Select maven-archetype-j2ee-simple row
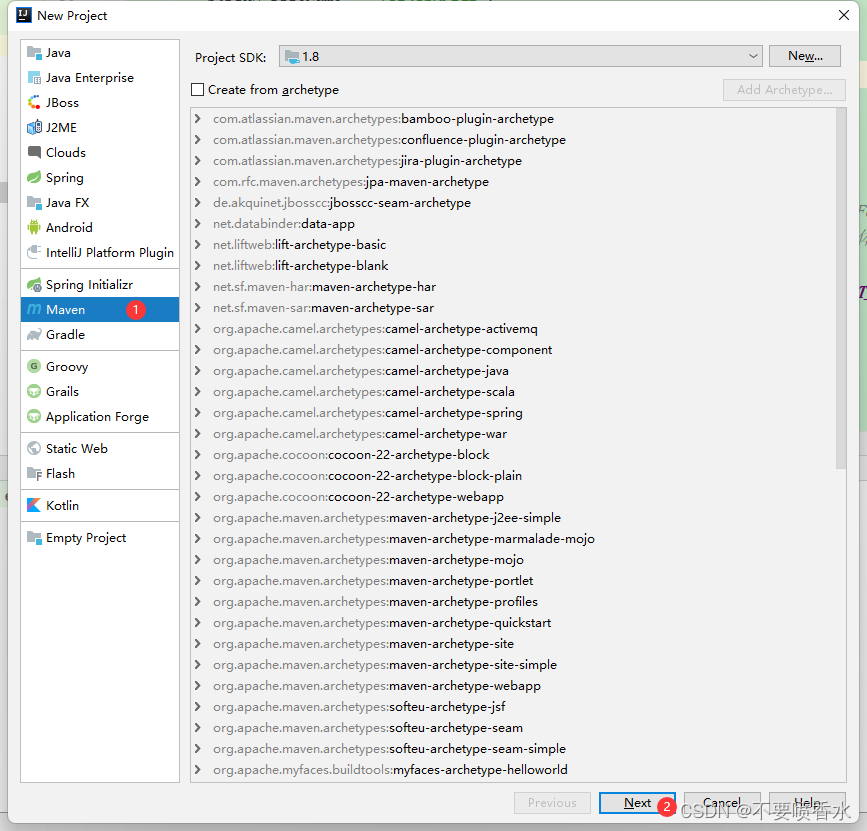The width and height of the screenshot is (867, 831). [x=513, y=518]
